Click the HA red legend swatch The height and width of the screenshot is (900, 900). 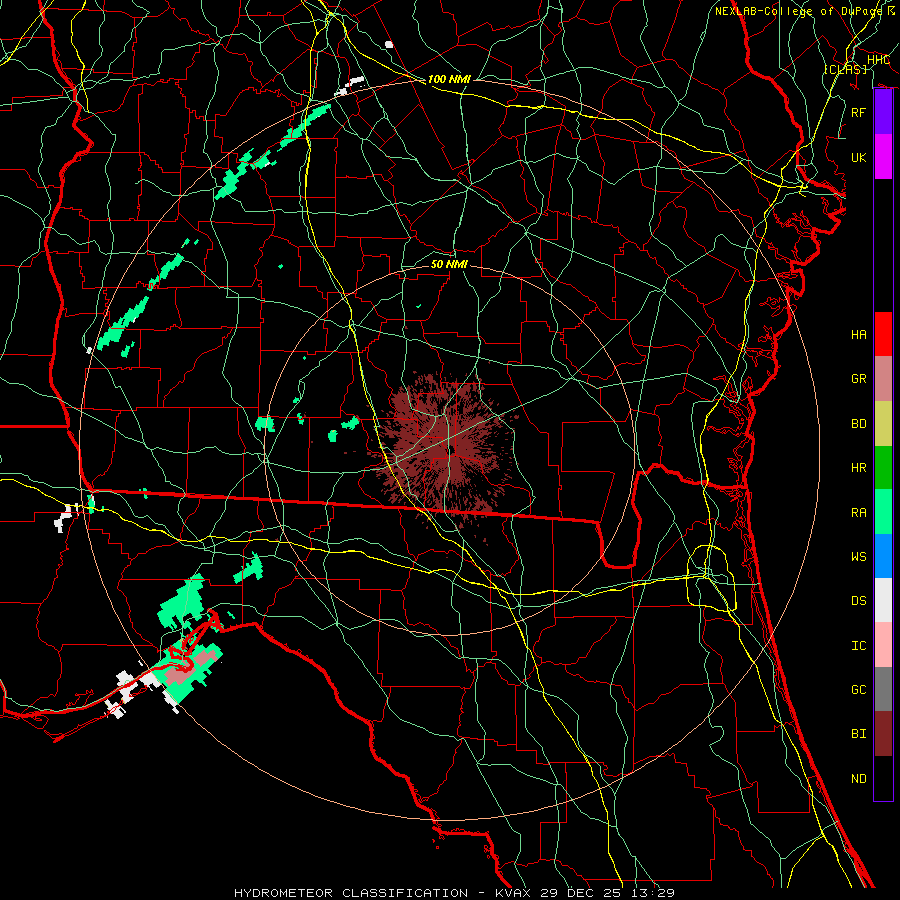pyautogui.click(x=883, y=334)
